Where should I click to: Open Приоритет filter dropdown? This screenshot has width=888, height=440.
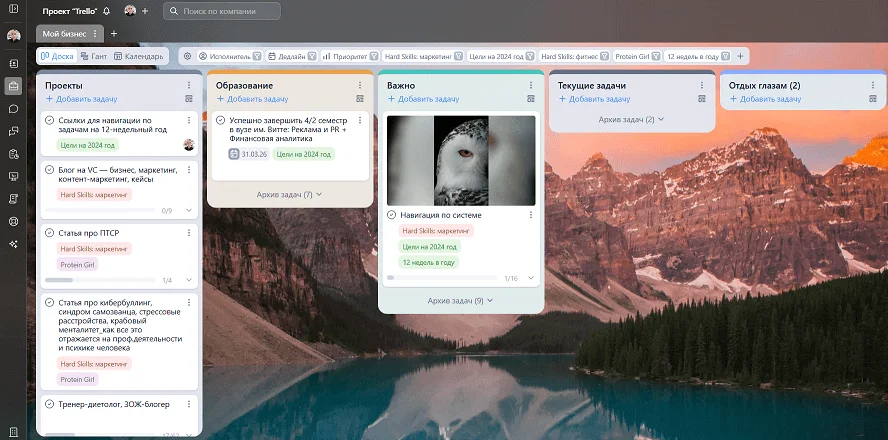350,56
